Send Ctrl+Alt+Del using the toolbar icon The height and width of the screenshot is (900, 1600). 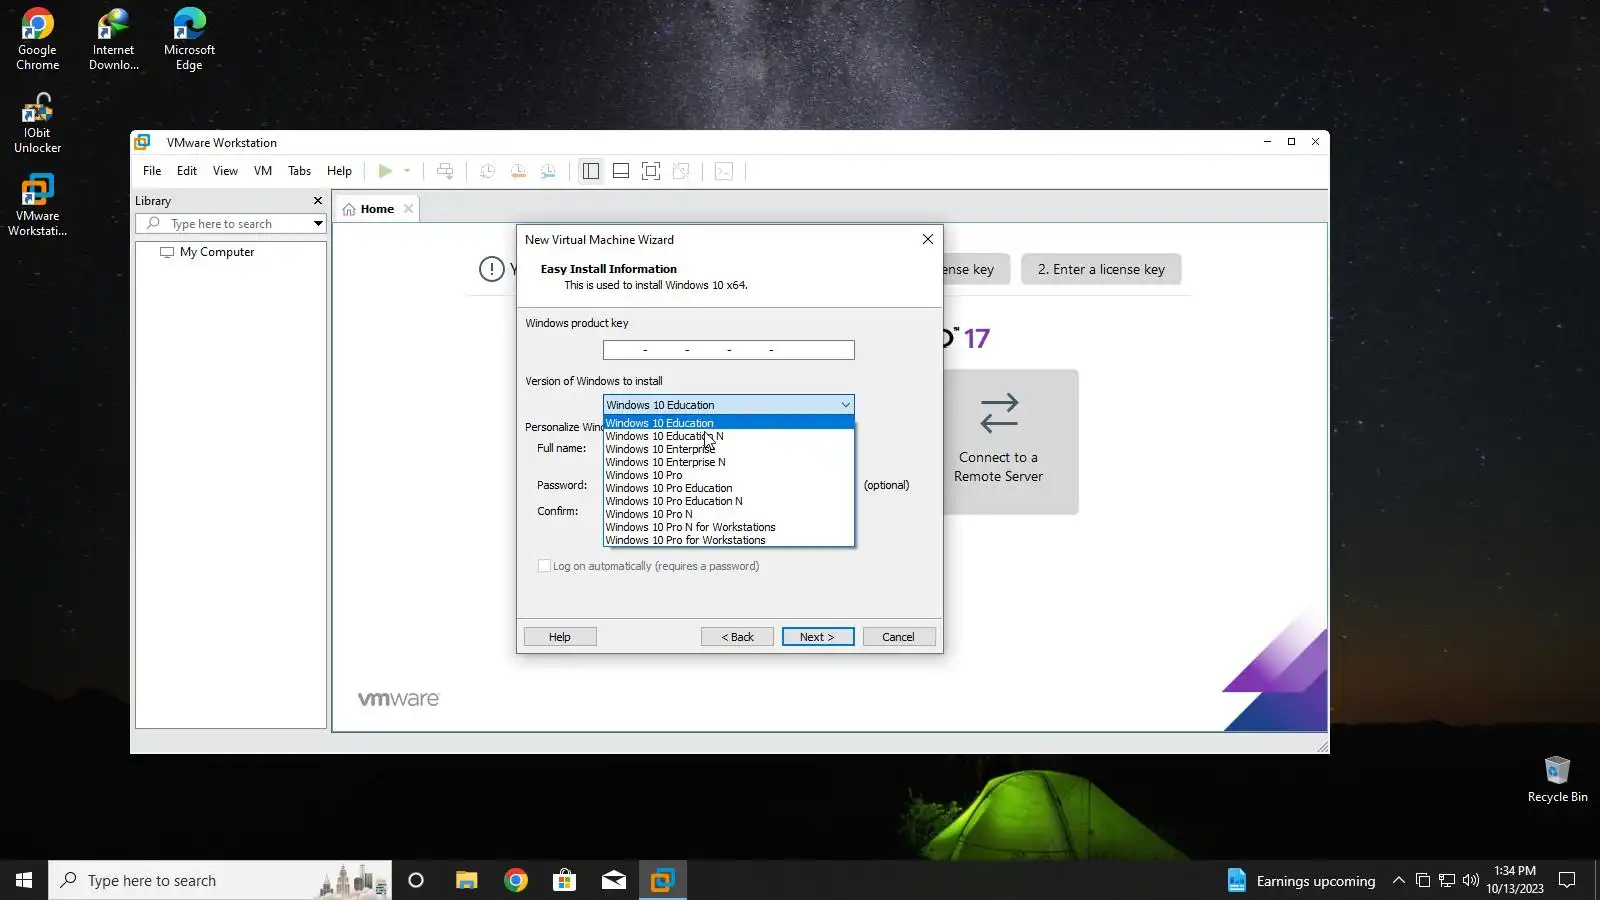445,171
